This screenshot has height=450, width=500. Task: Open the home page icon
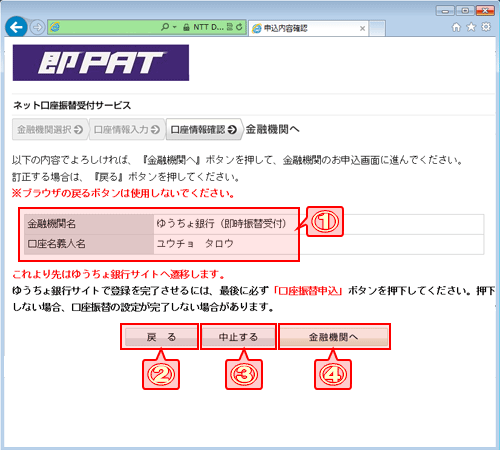pyautogui.click(x=456, y=27)
